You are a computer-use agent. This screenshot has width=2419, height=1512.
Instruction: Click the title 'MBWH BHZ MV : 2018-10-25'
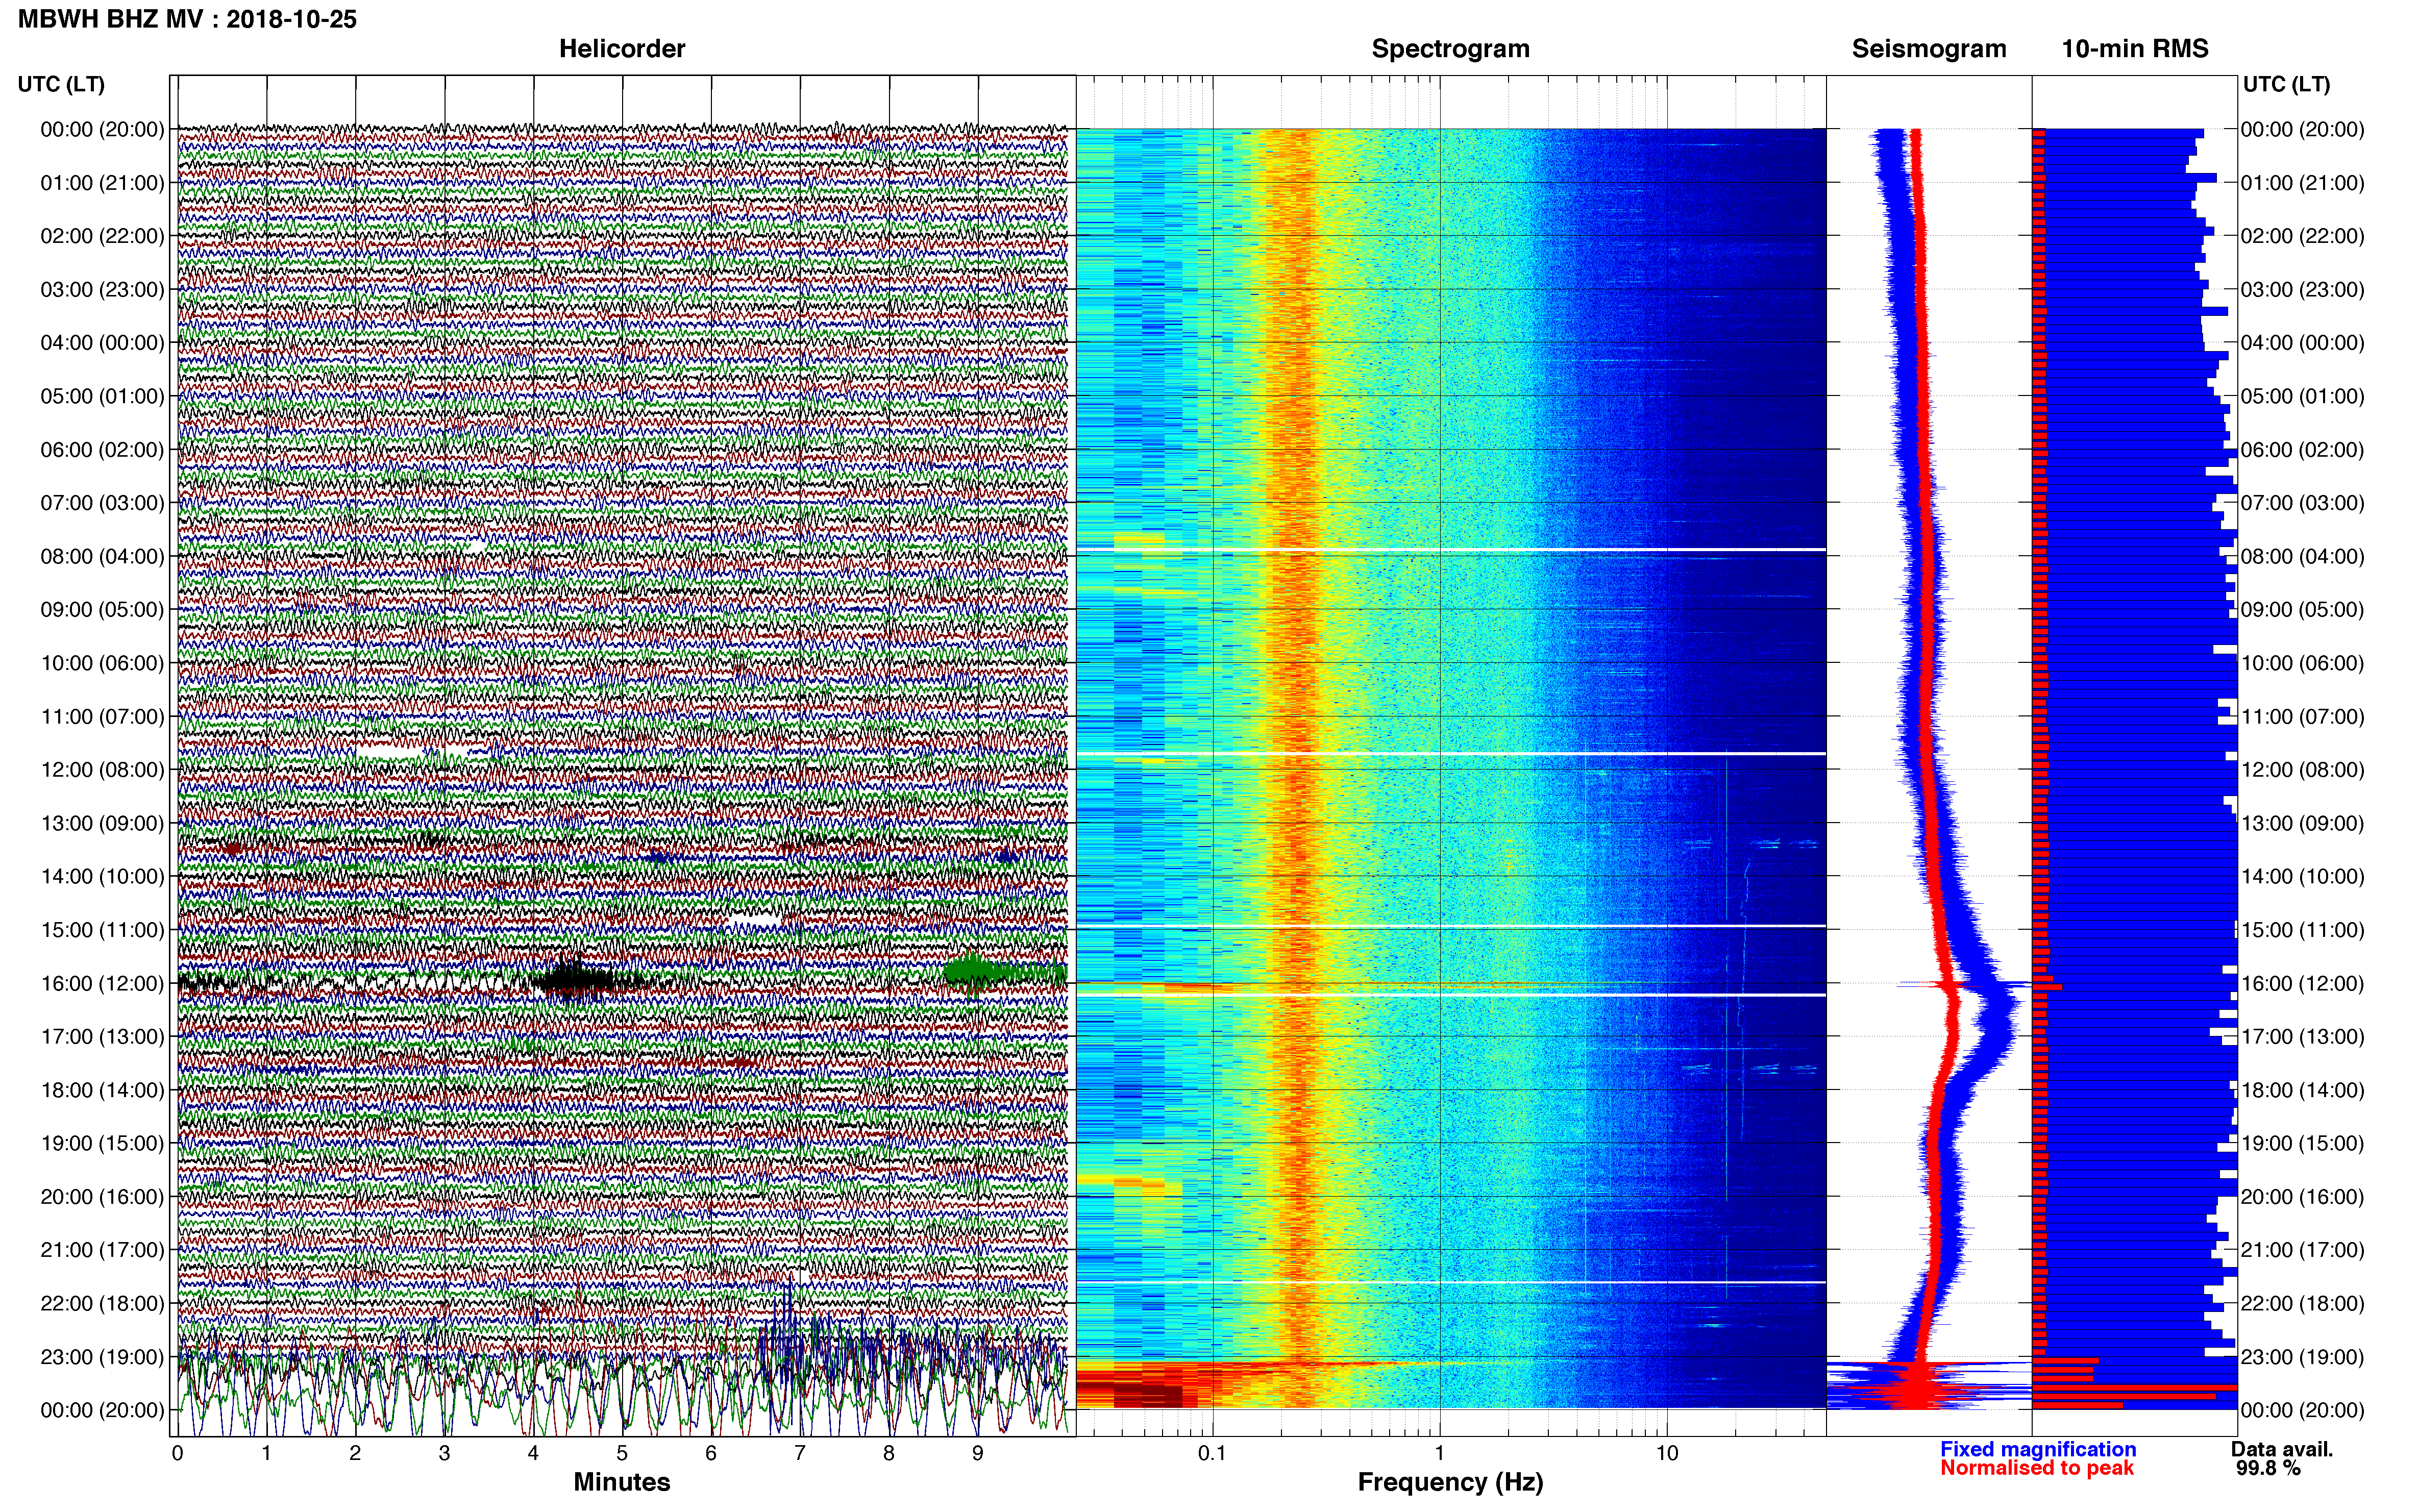coord(187,19)
